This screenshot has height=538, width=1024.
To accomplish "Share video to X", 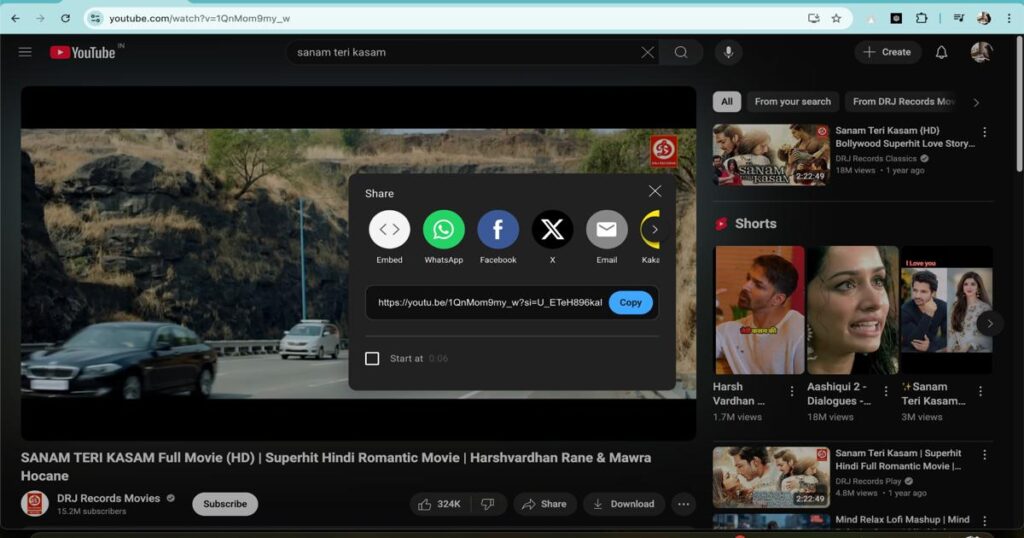I will (x=552, y=230).
